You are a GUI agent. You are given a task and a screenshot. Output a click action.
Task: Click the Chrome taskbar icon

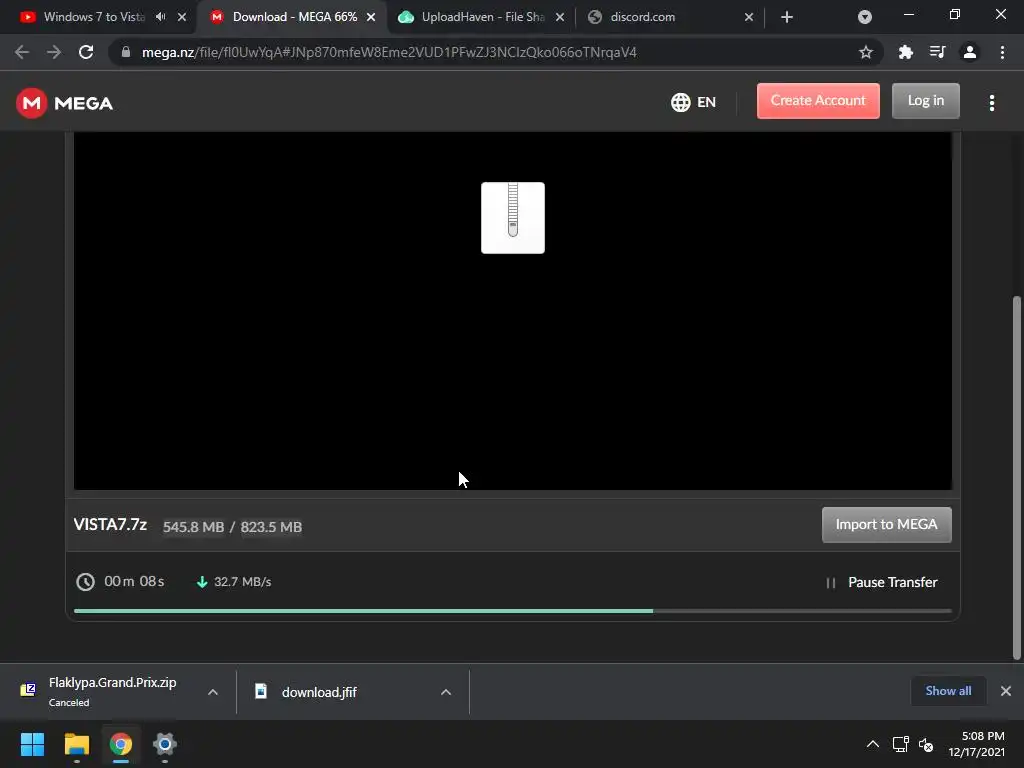click(121, 744)
